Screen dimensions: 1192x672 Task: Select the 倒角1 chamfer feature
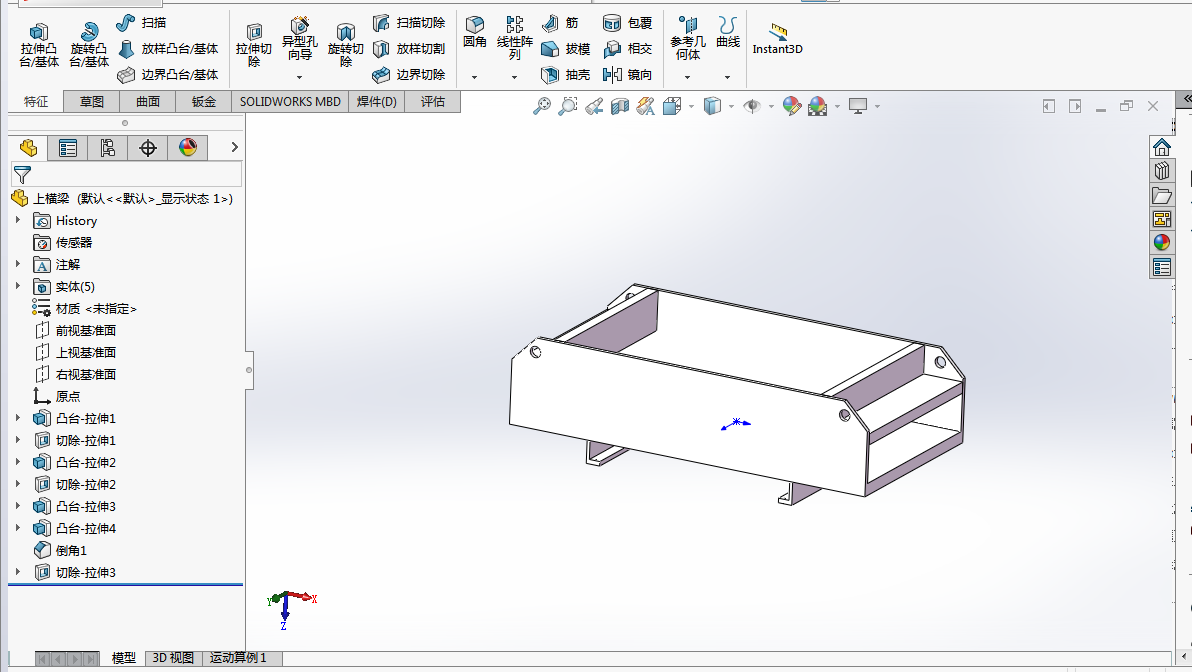[61, 550]
